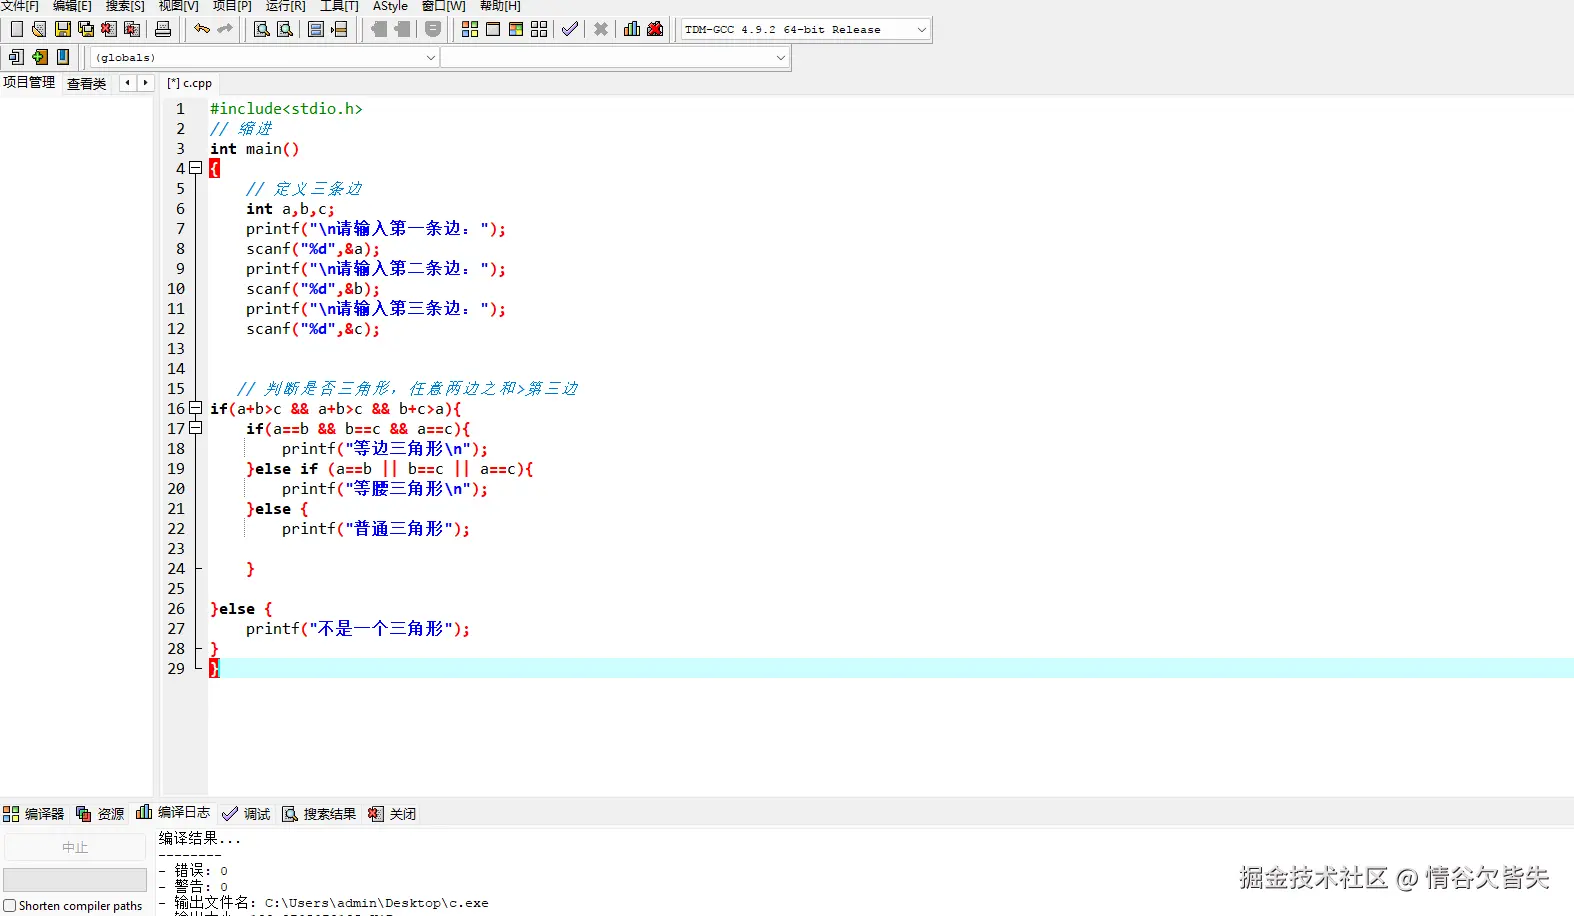Open the 项目[P] menu
This screenshot has height=916, width=1574.
point(232,6)
